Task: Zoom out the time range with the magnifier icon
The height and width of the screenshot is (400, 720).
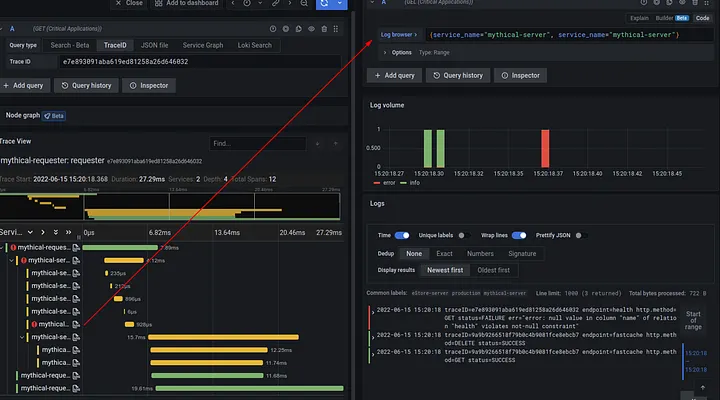Action: coord(304,3)
